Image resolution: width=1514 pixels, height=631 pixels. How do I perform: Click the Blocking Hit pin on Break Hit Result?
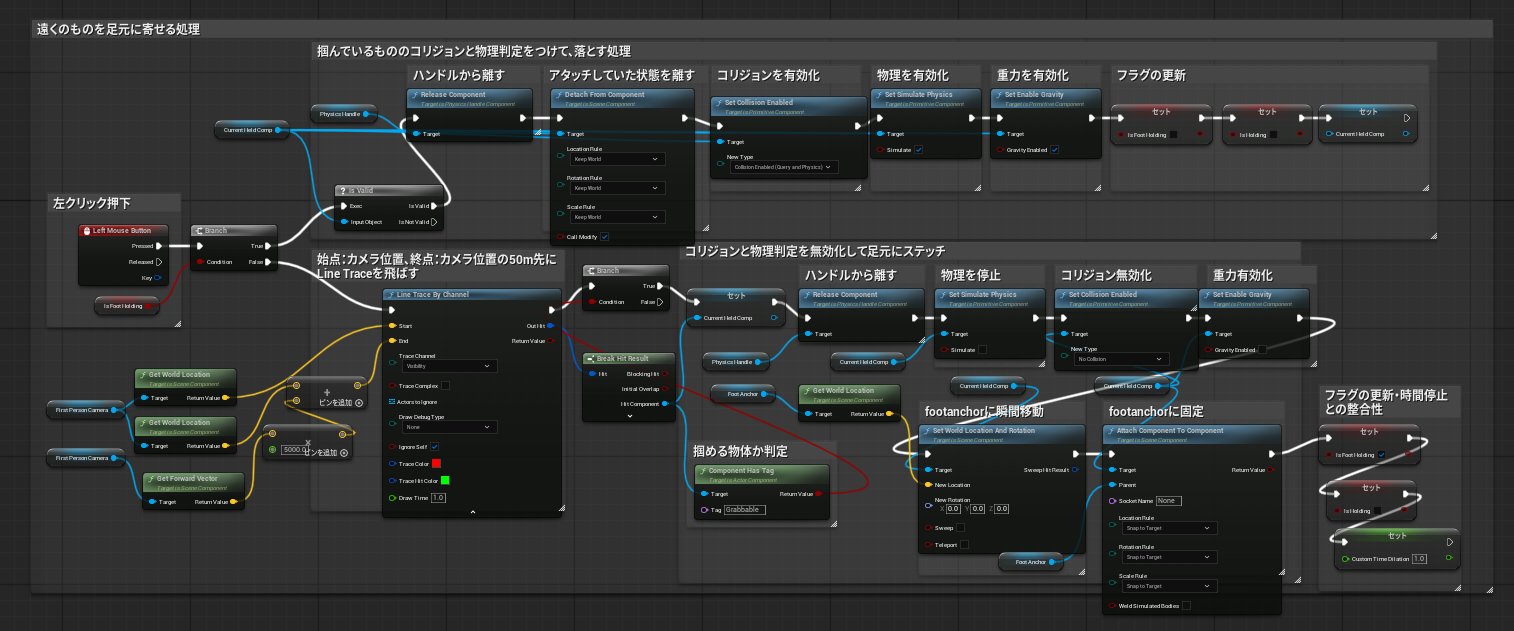click(x=666, y=374)
